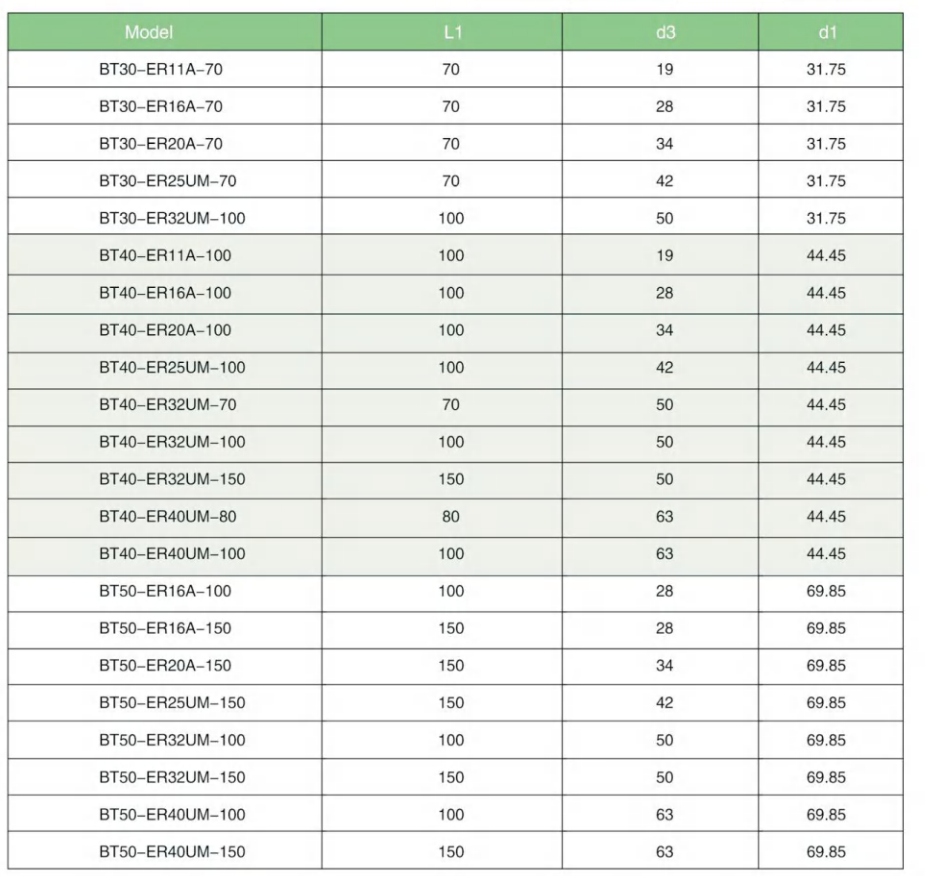Screen dimensions: 925x876
Task: Click model BT30-ER32UM-100
Action: [172, 218]
